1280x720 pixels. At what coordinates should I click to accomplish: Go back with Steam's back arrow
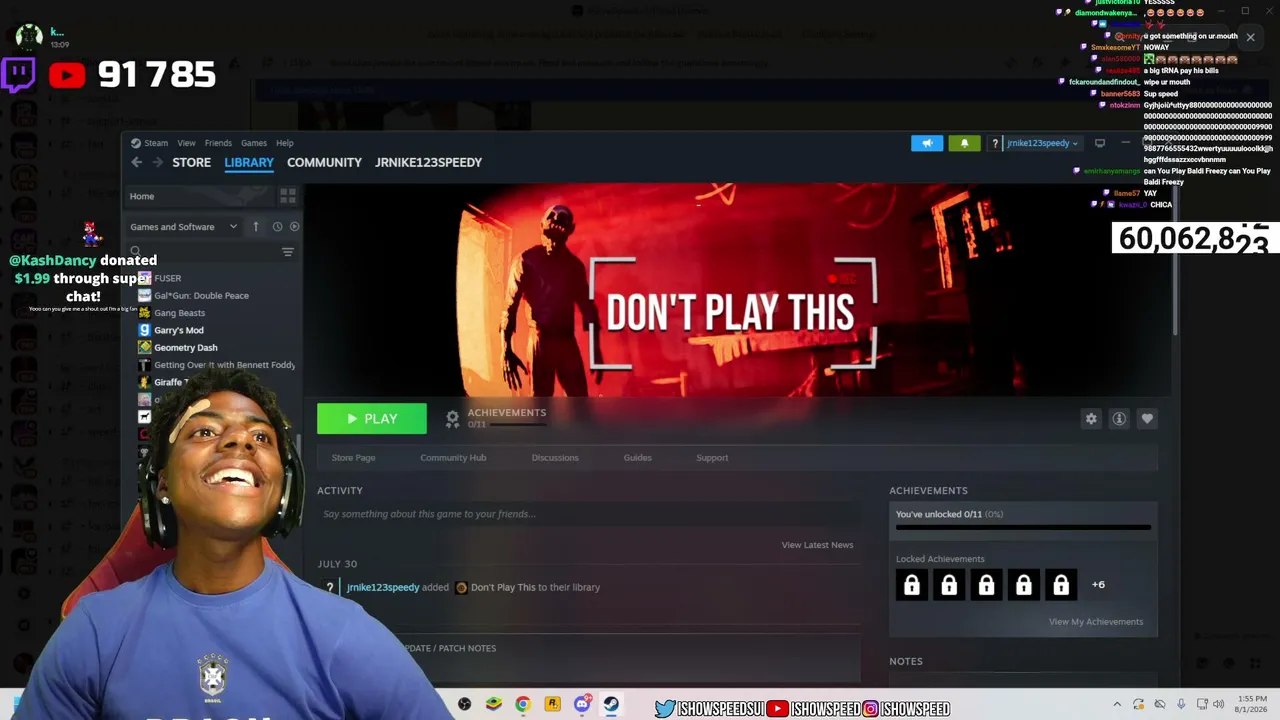point(136,162)
